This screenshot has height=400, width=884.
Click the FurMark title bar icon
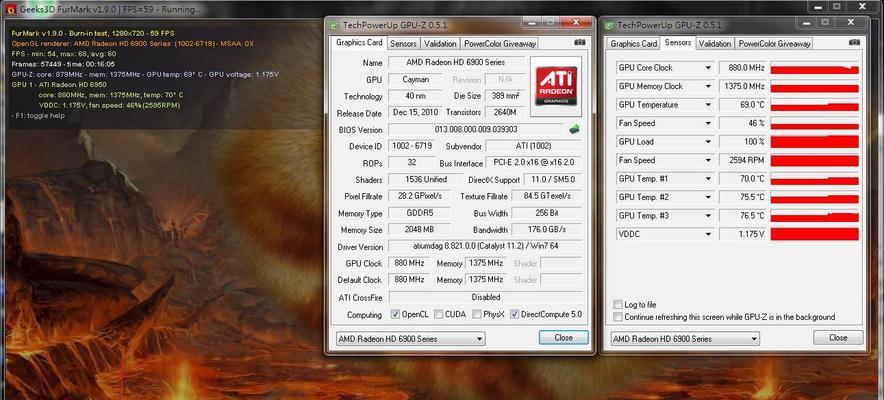click(11, 9)
